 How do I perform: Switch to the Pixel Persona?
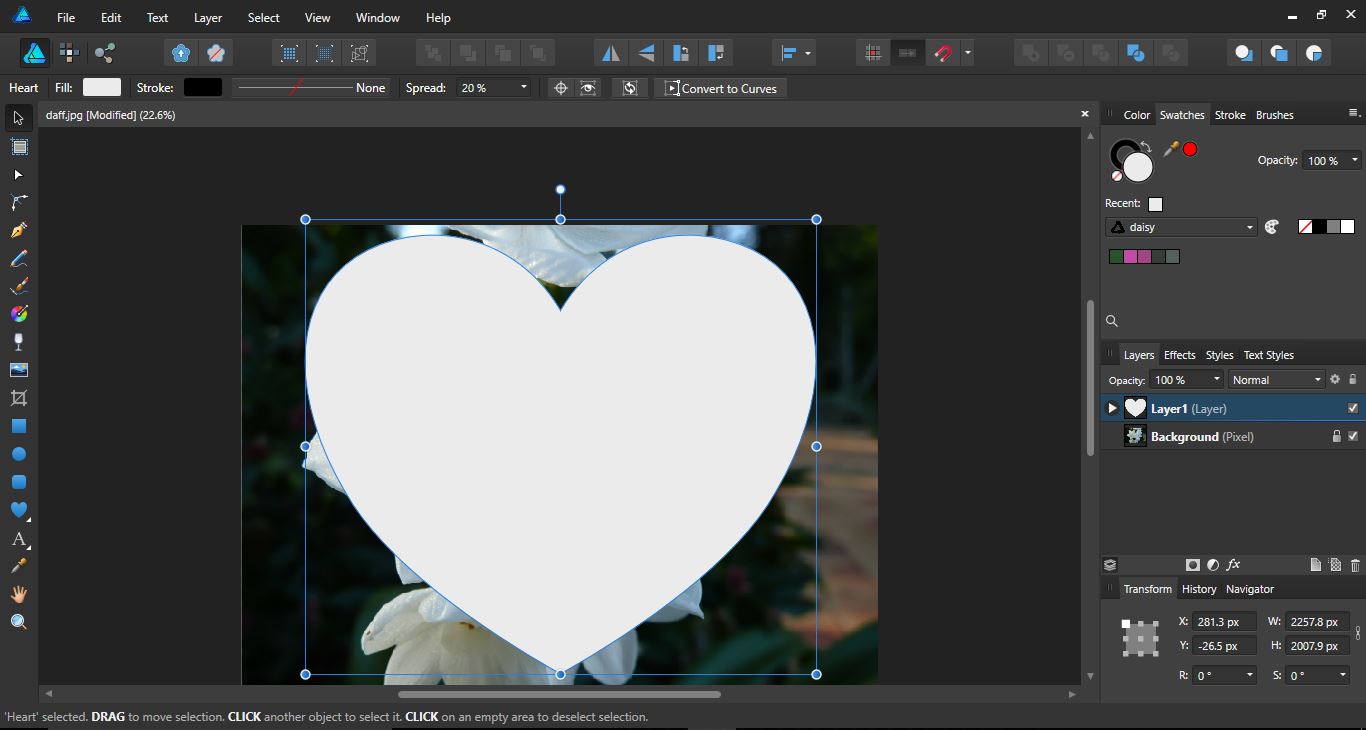69,53
